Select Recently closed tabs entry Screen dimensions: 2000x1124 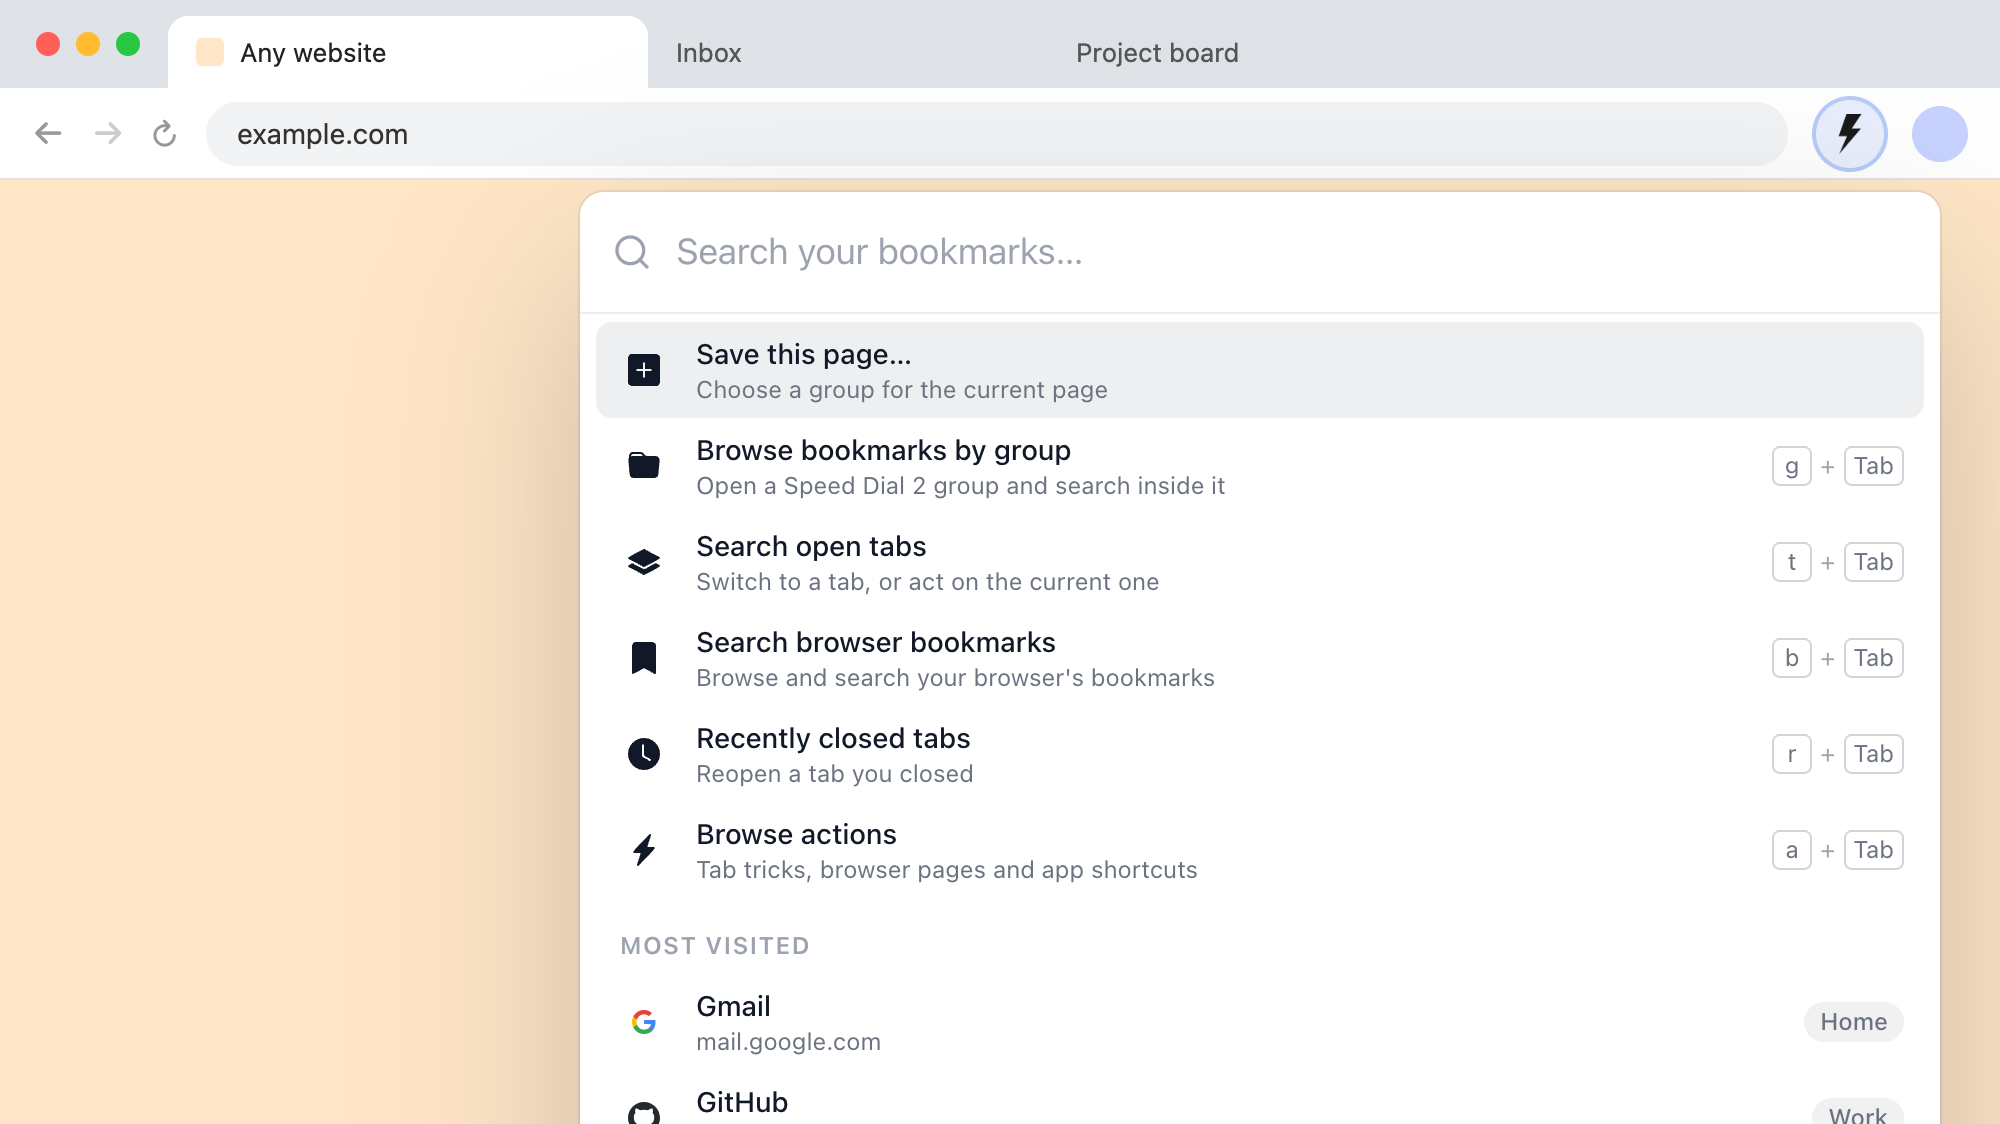(x=1260, y=754)
